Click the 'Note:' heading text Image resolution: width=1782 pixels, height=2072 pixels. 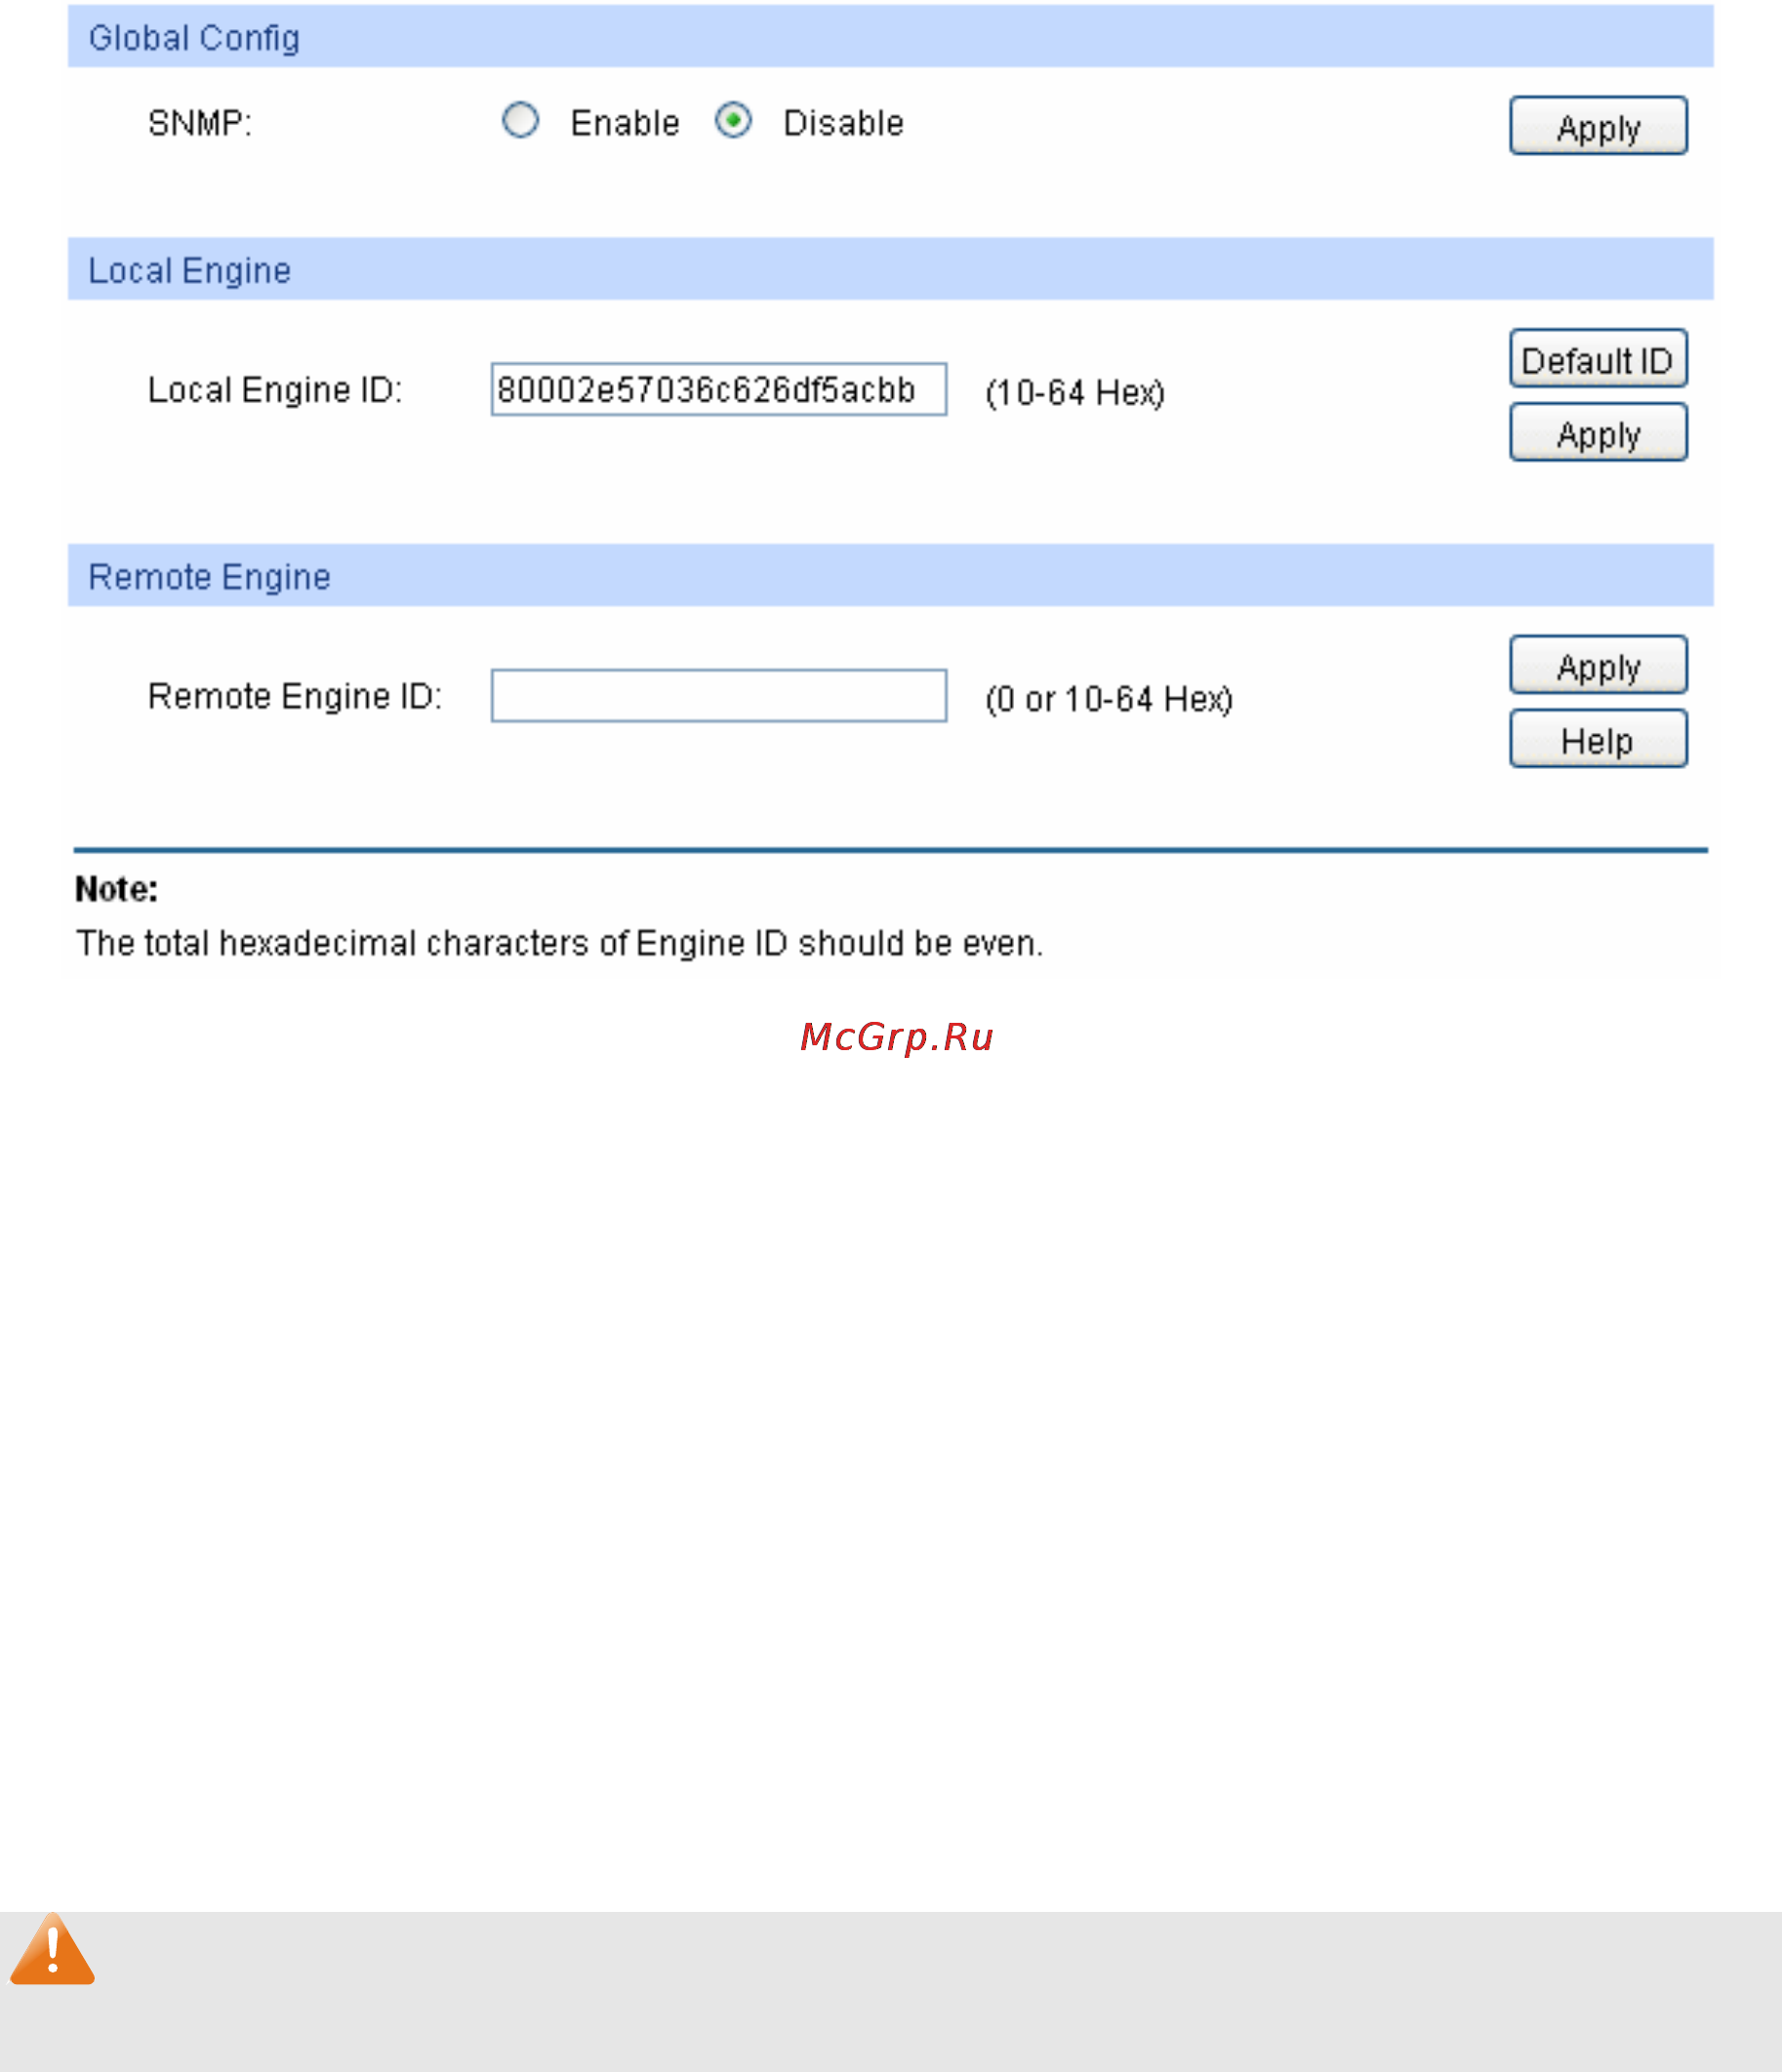click(x=116, y=889)
